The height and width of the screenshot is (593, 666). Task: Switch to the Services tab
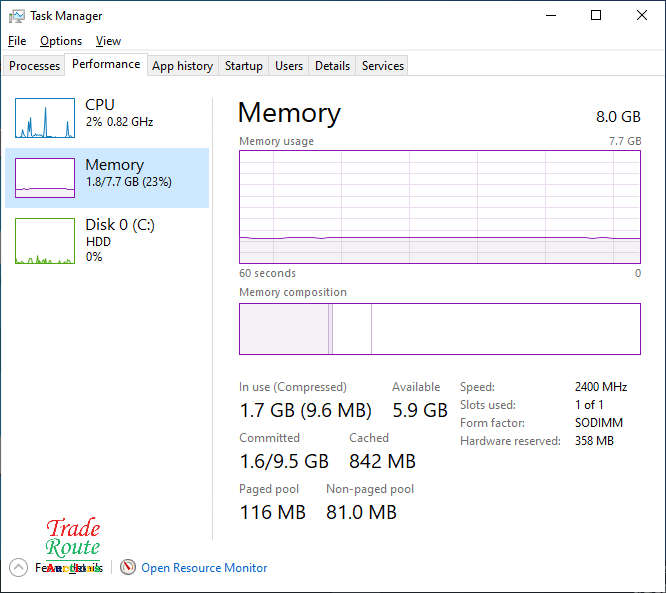point(383,66)
